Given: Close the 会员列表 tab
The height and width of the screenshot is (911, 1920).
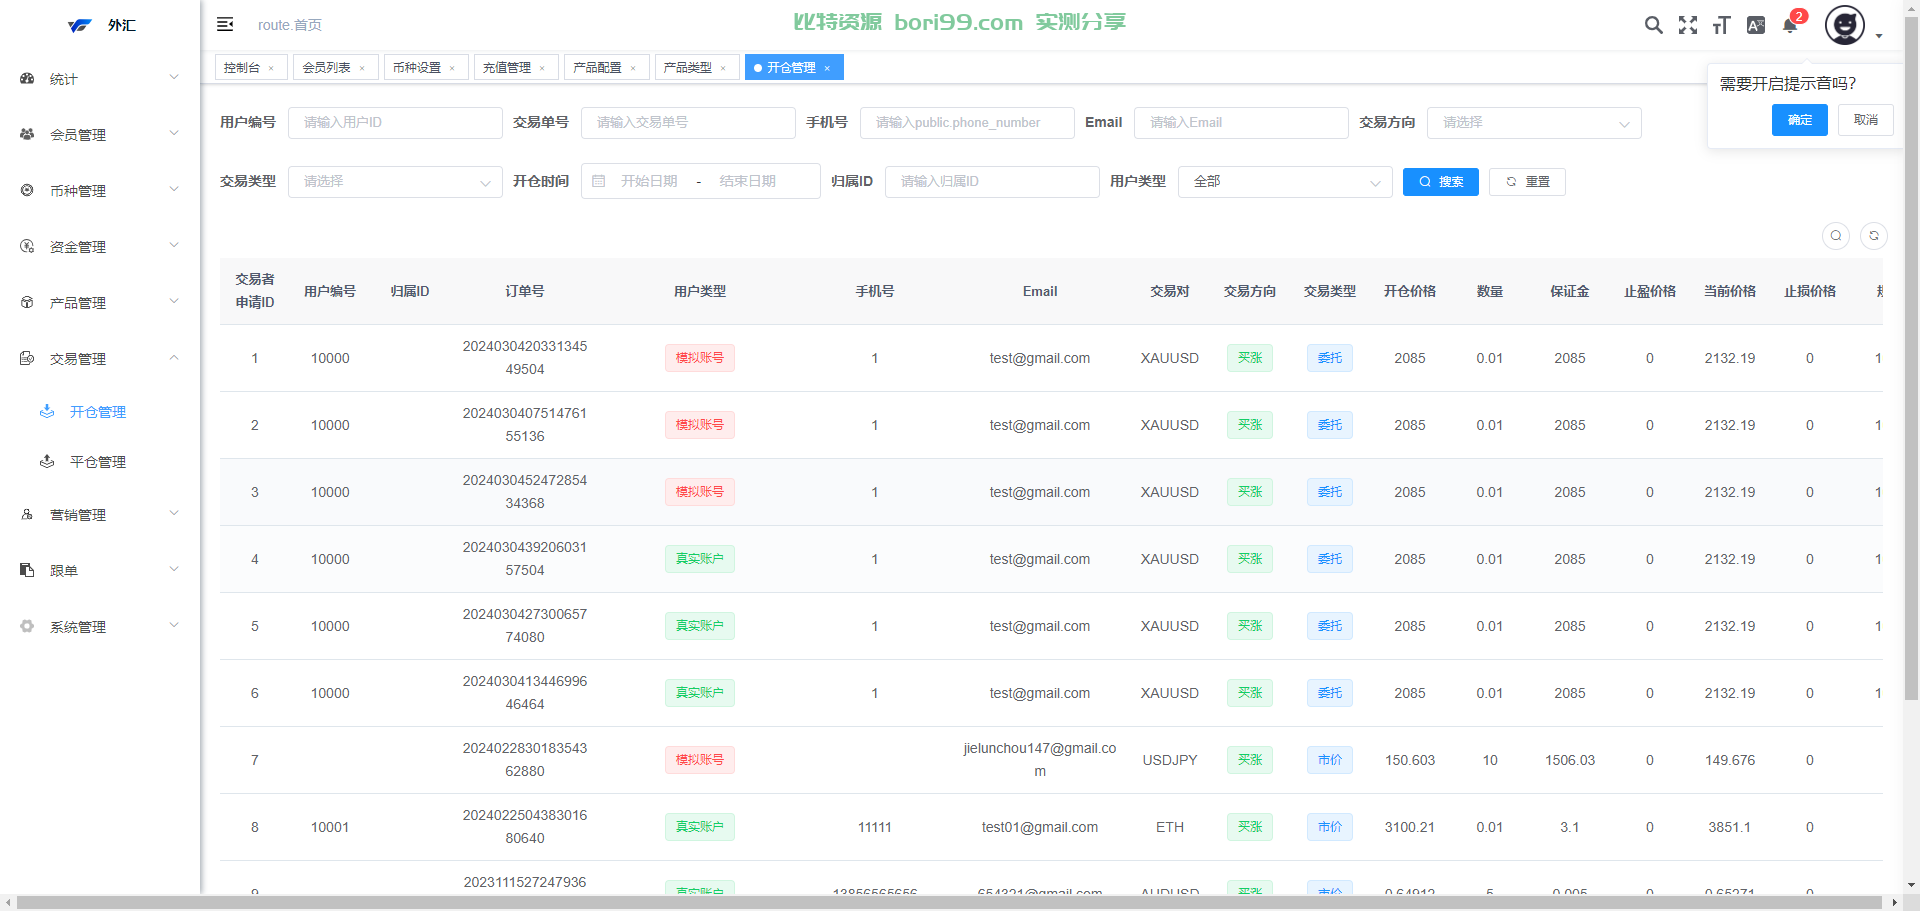Looking at the screenshot, I should point(362,68).
